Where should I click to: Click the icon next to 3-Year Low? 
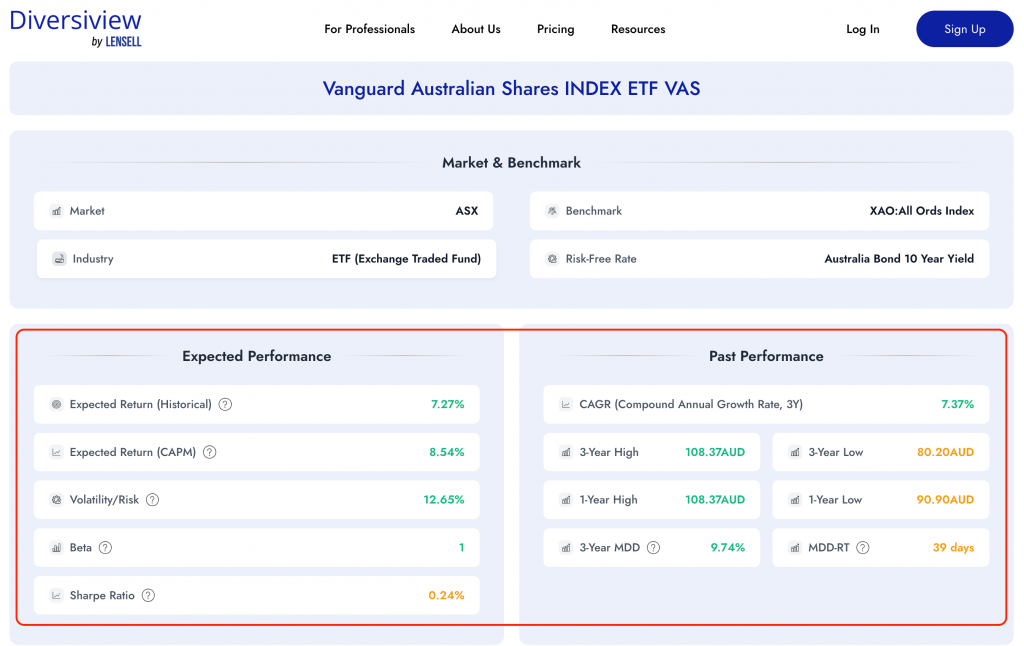[794, 452]
